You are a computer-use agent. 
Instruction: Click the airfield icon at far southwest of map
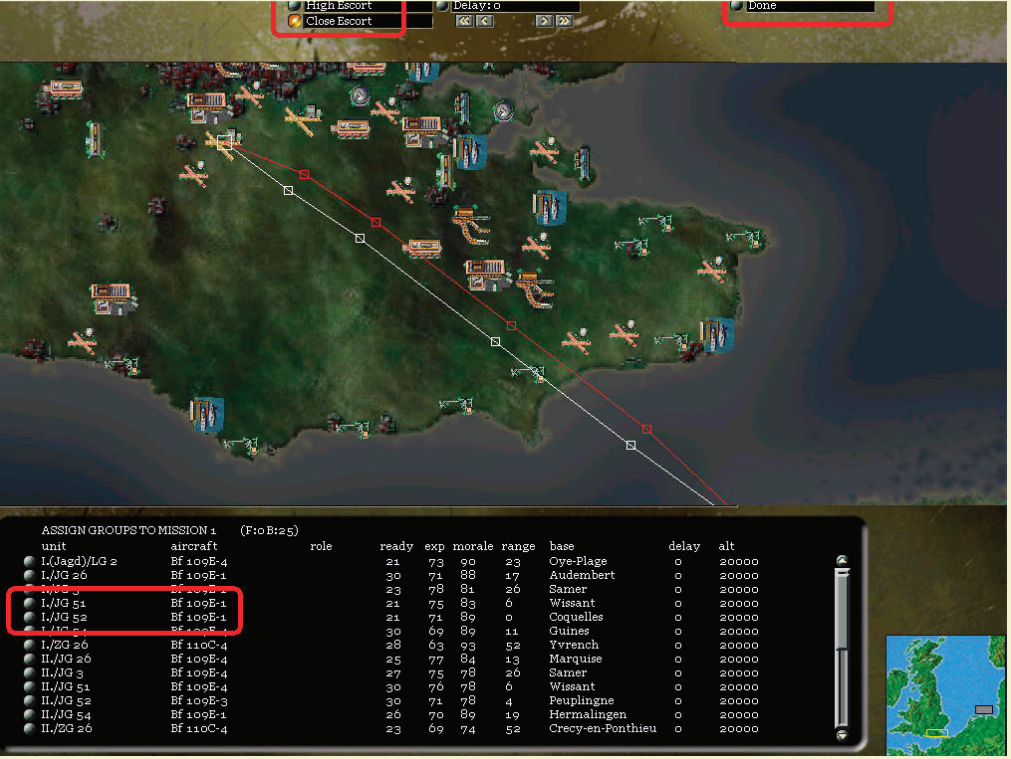pos(82,340)
